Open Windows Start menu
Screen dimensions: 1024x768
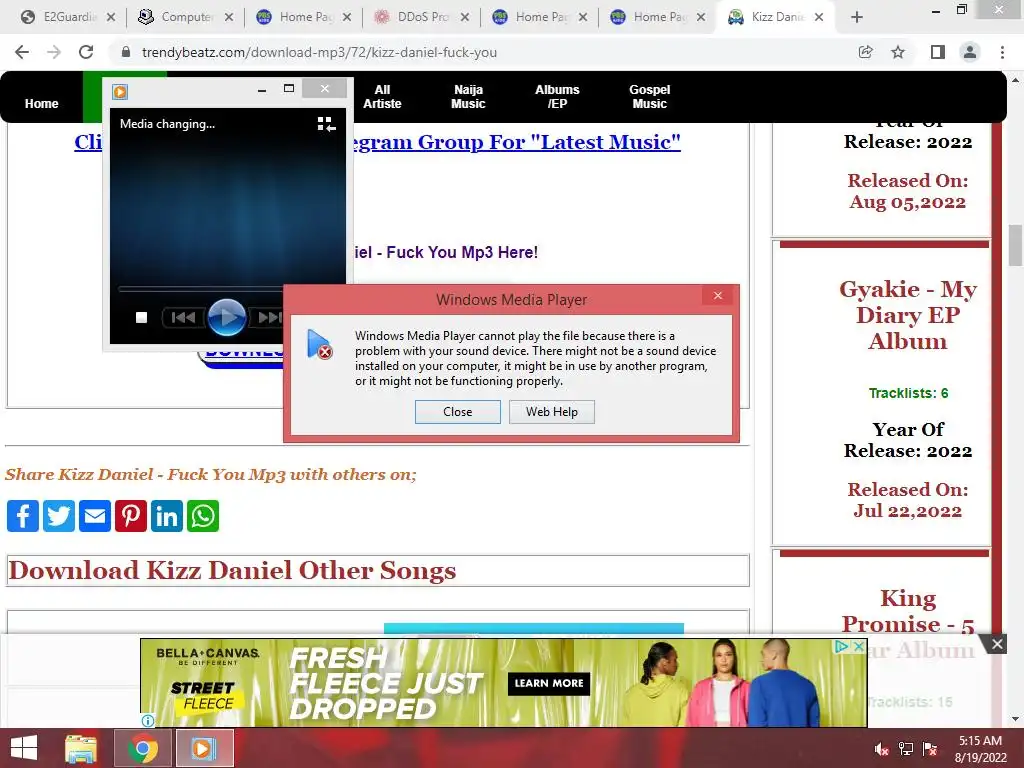24,748
